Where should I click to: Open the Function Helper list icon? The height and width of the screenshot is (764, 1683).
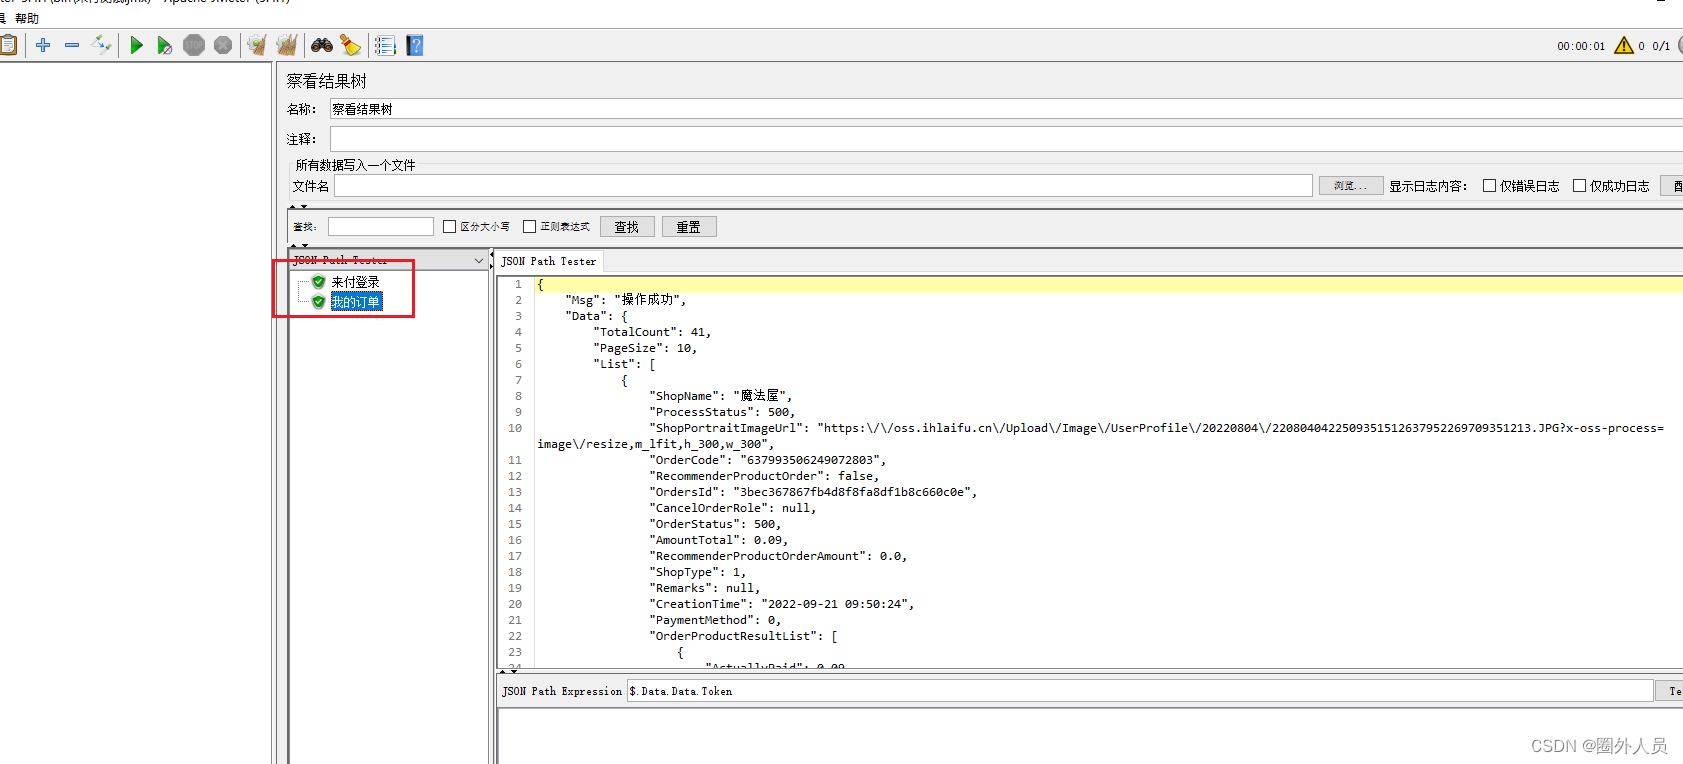click(385, 45)
